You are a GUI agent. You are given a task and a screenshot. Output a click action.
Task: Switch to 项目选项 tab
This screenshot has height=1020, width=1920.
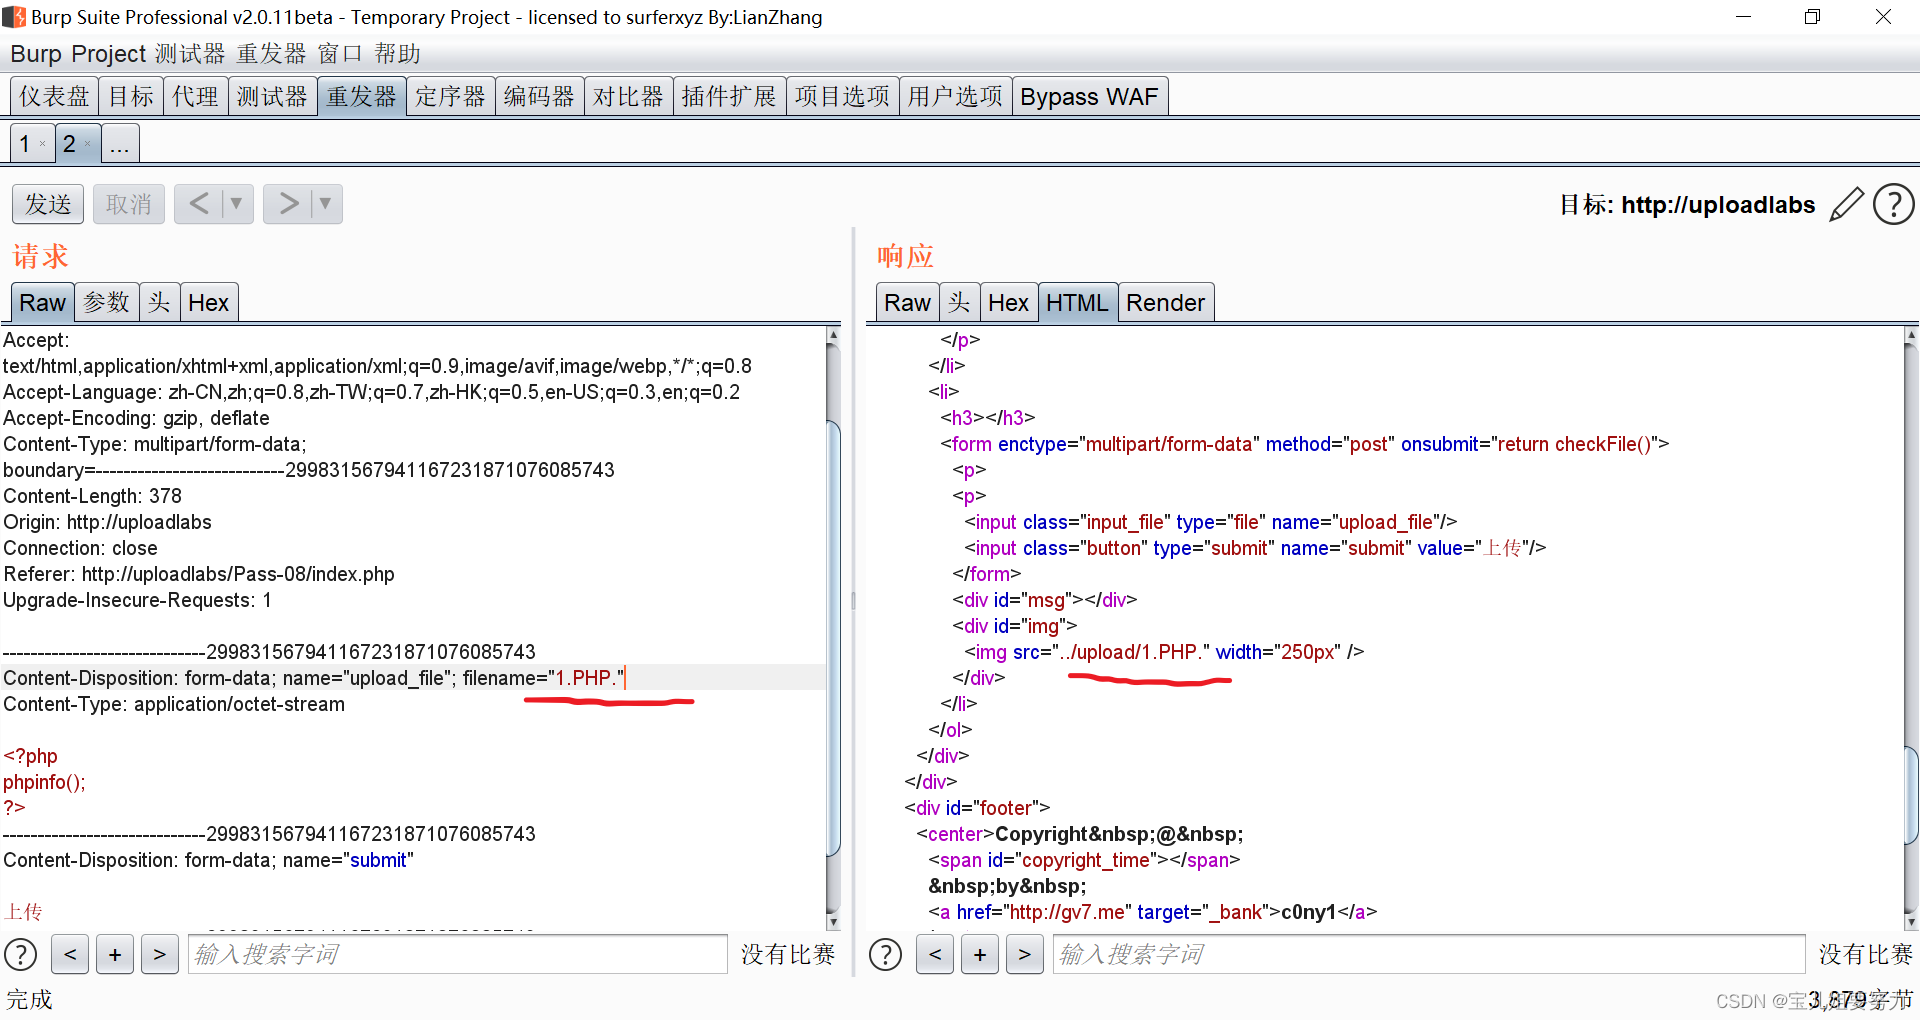click(843, 97)
